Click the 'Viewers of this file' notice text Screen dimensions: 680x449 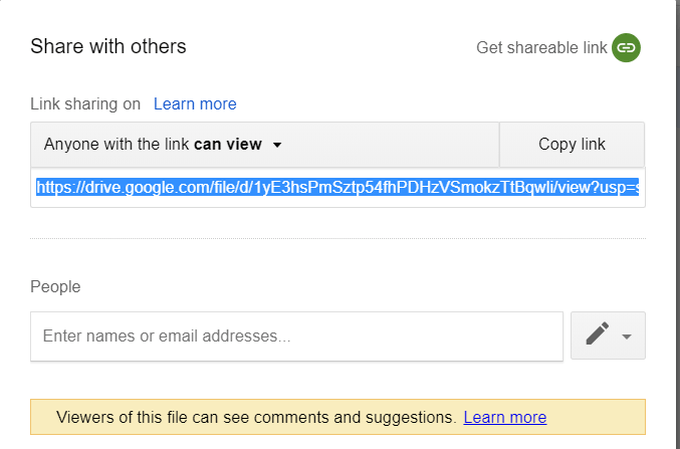click(x=256, y=417)
